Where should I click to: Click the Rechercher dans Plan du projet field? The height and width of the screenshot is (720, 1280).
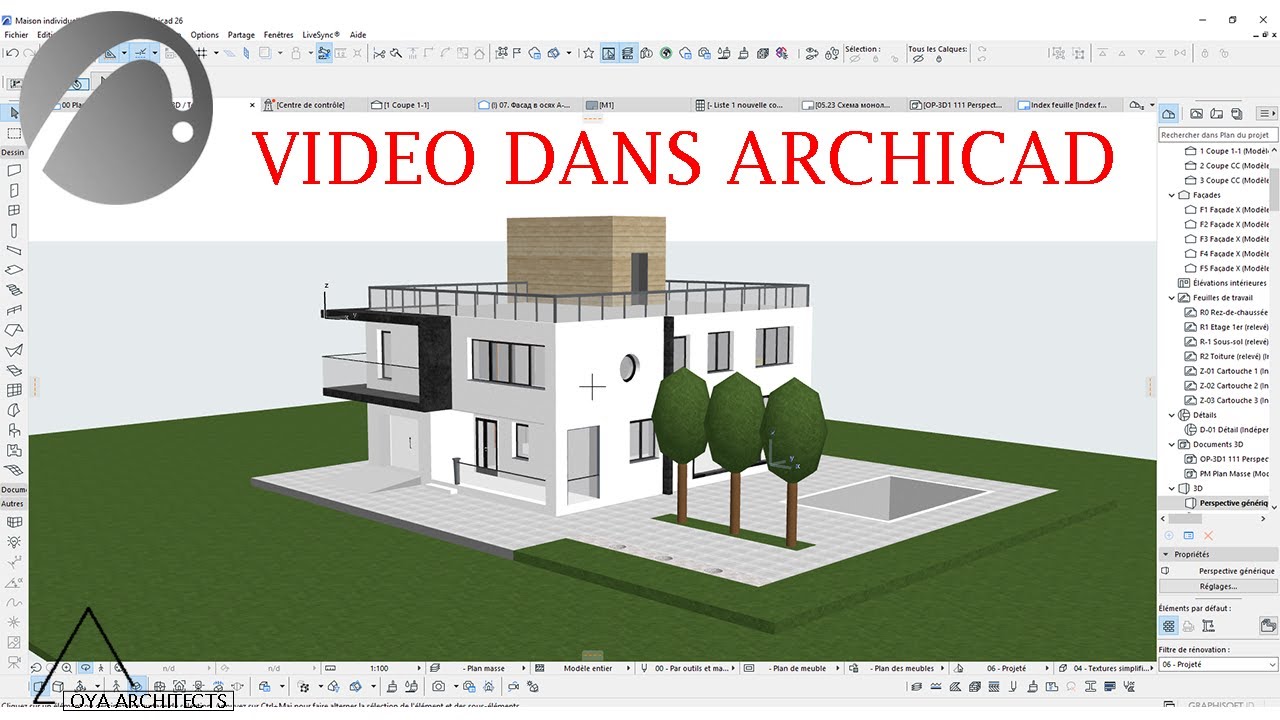coord(1218,134)
